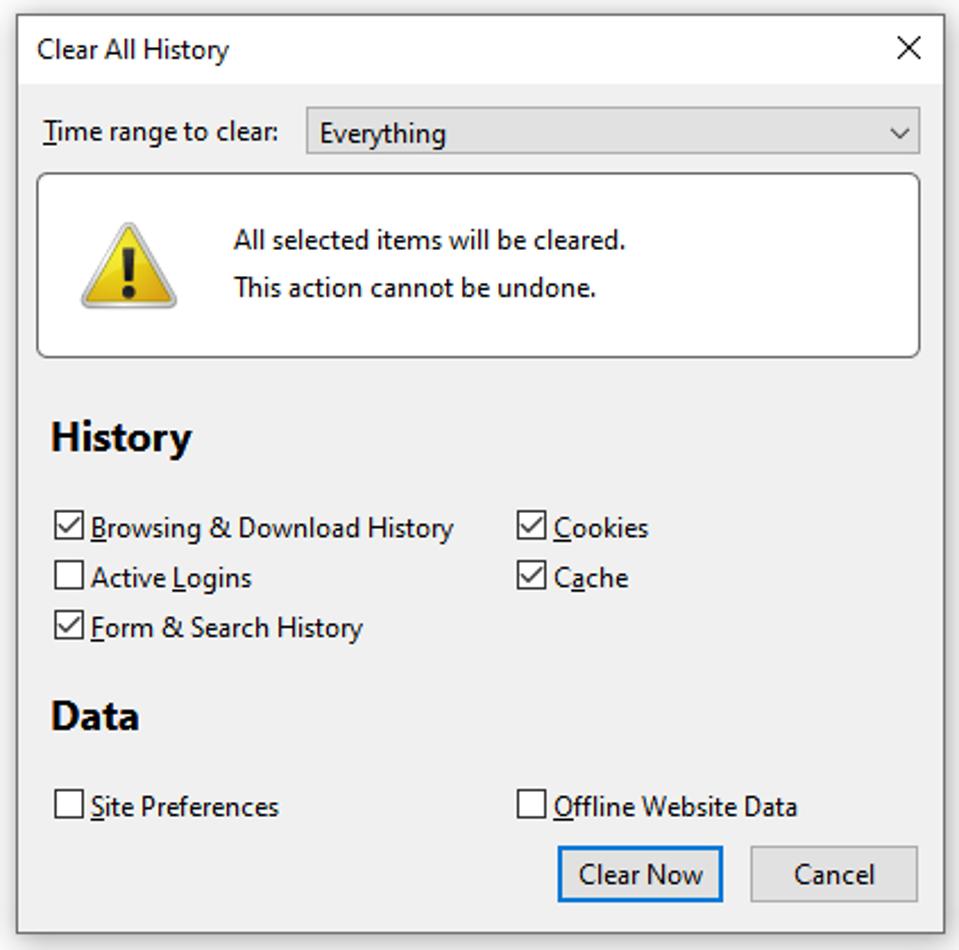Click 'This action cannot be undone.' message
Viewport: 959px width, 950px height.
414,288
